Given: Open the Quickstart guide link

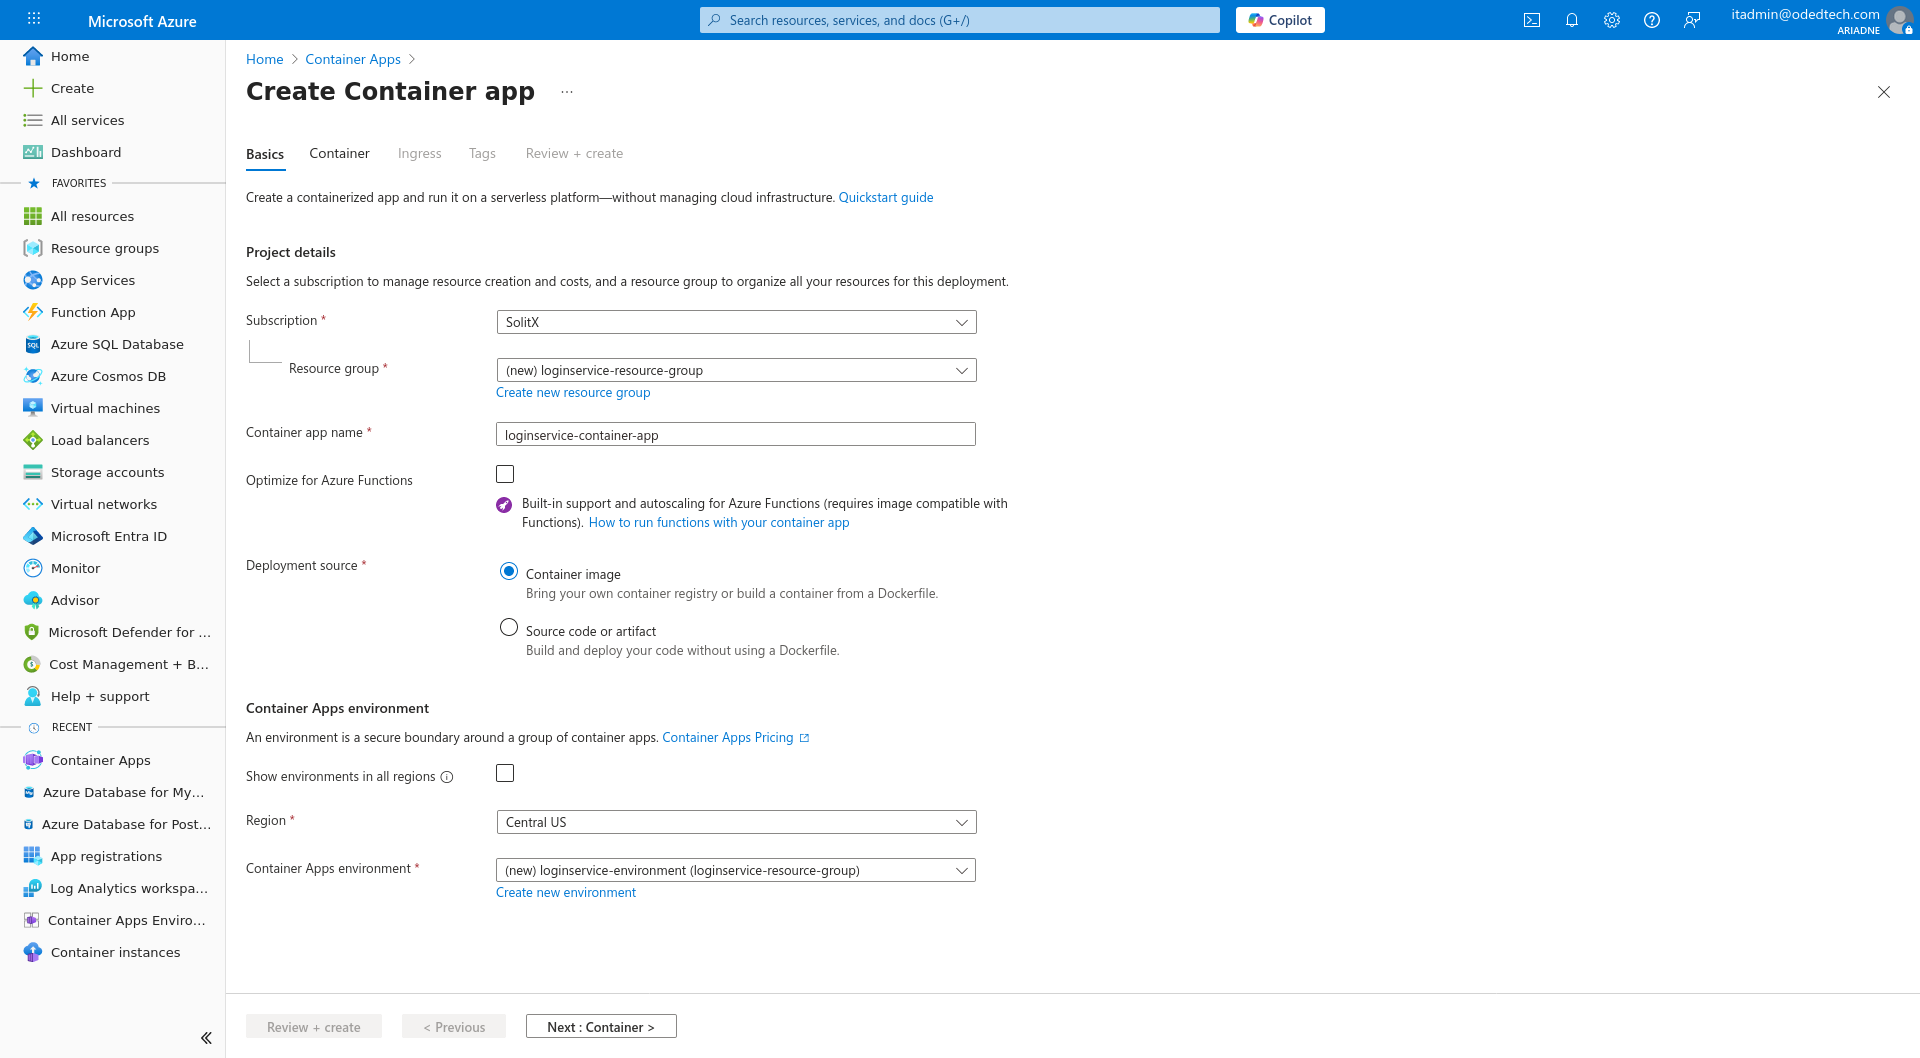Looking at the screenshot, I should (886, 197).
